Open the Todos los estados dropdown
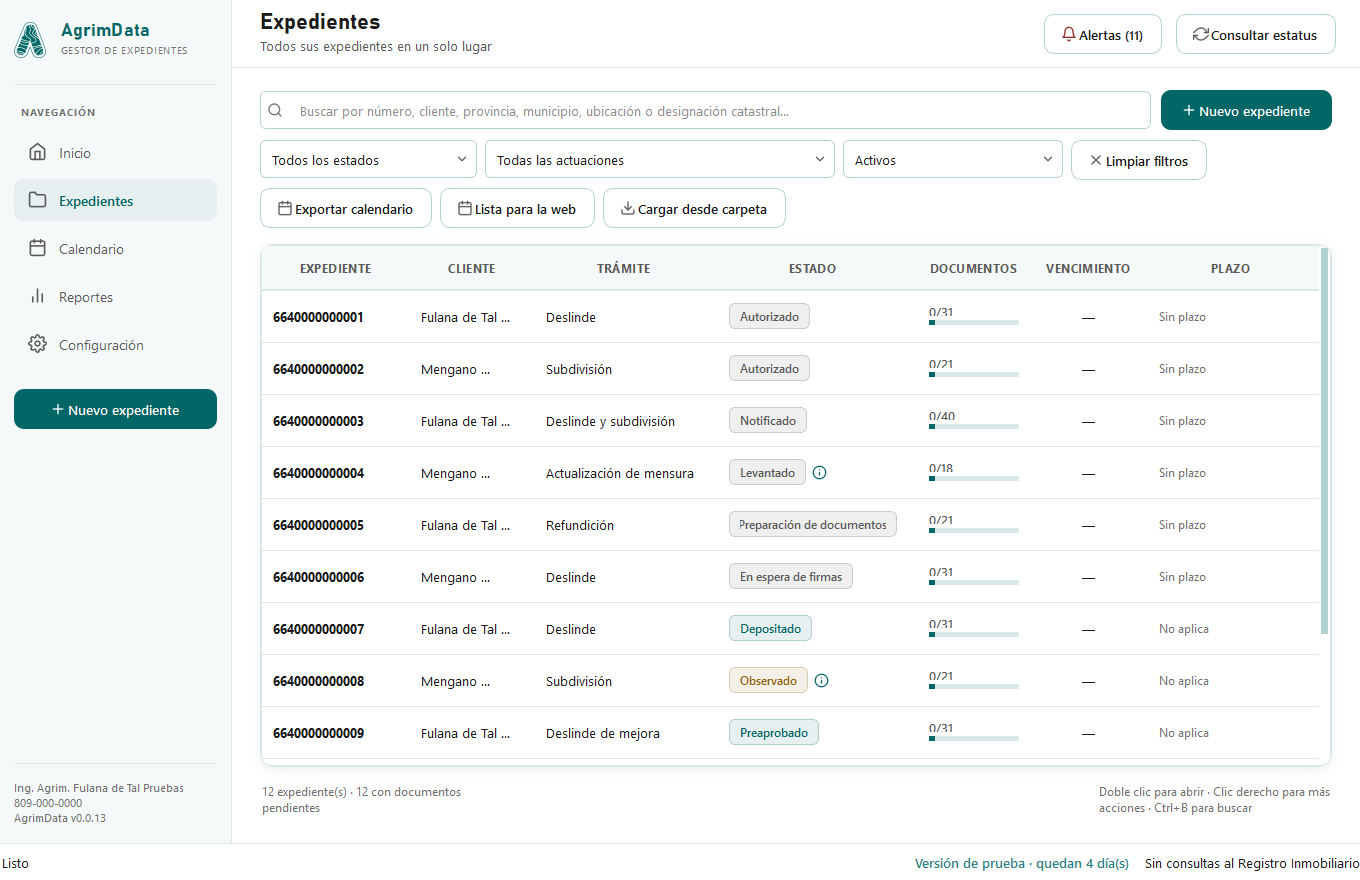Image resolution: width=1360 pixels, height=880 pixels. [368, 160]
